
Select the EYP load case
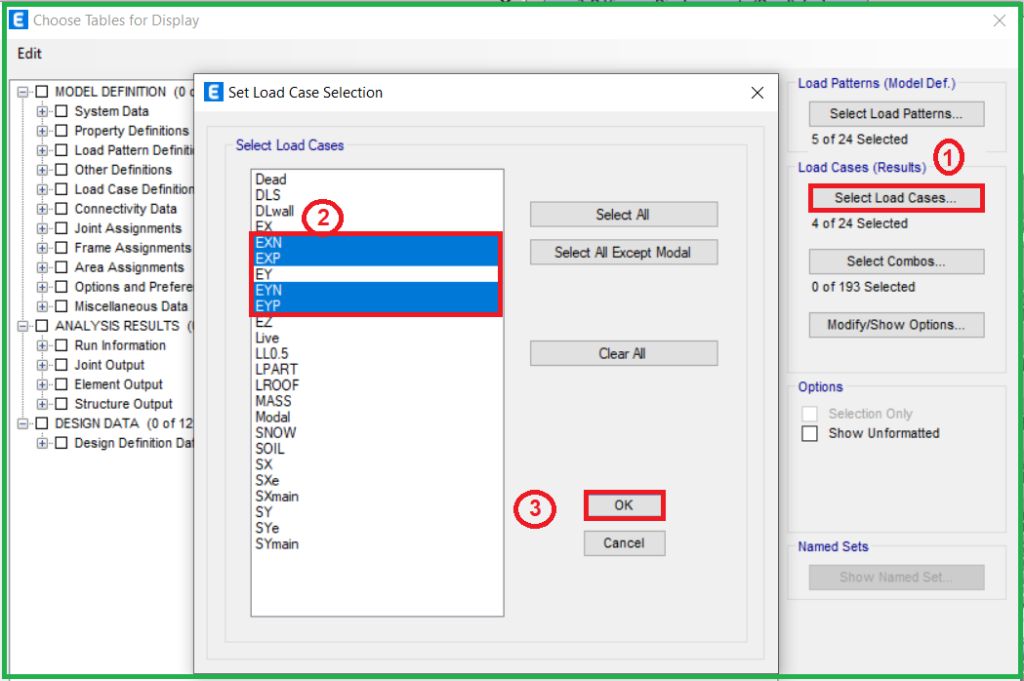click(377, 306)
